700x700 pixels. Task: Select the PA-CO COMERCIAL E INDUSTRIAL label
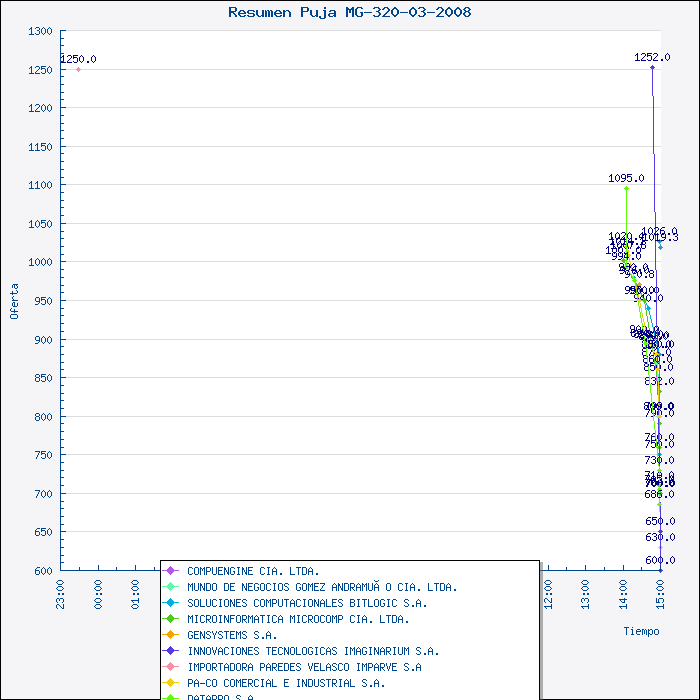click(286, 683)
